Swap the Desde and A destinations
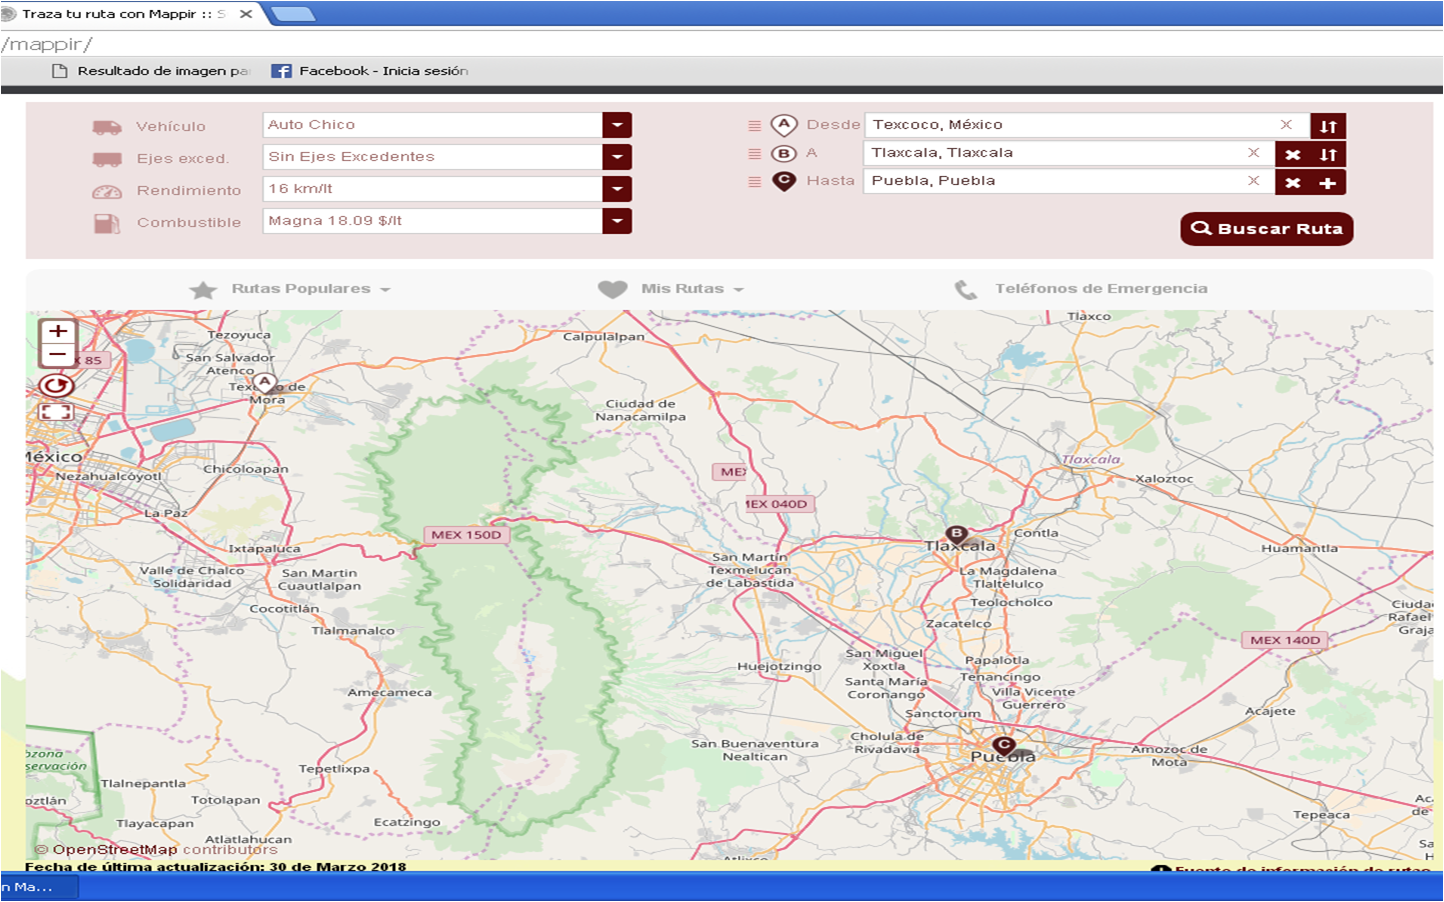This screenshot has height=902, width=1444. click(x=1327, y=125)
